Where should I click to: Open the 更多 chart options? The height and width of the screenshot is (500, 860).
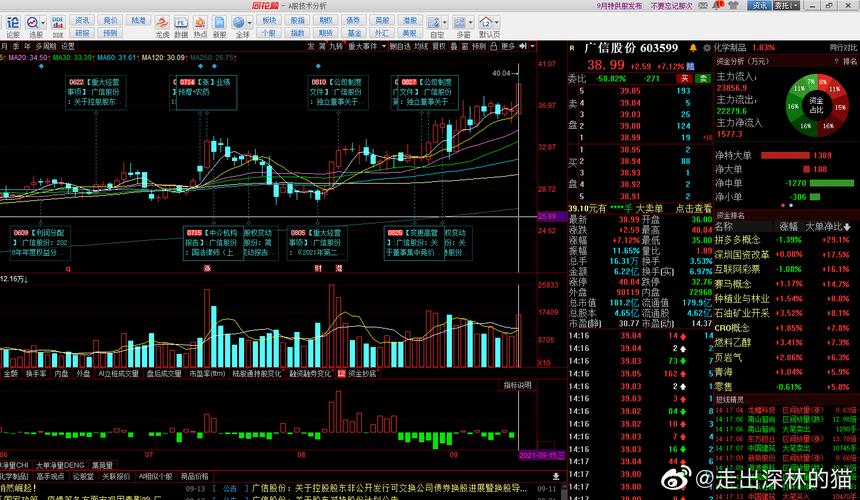pos(508,47)
